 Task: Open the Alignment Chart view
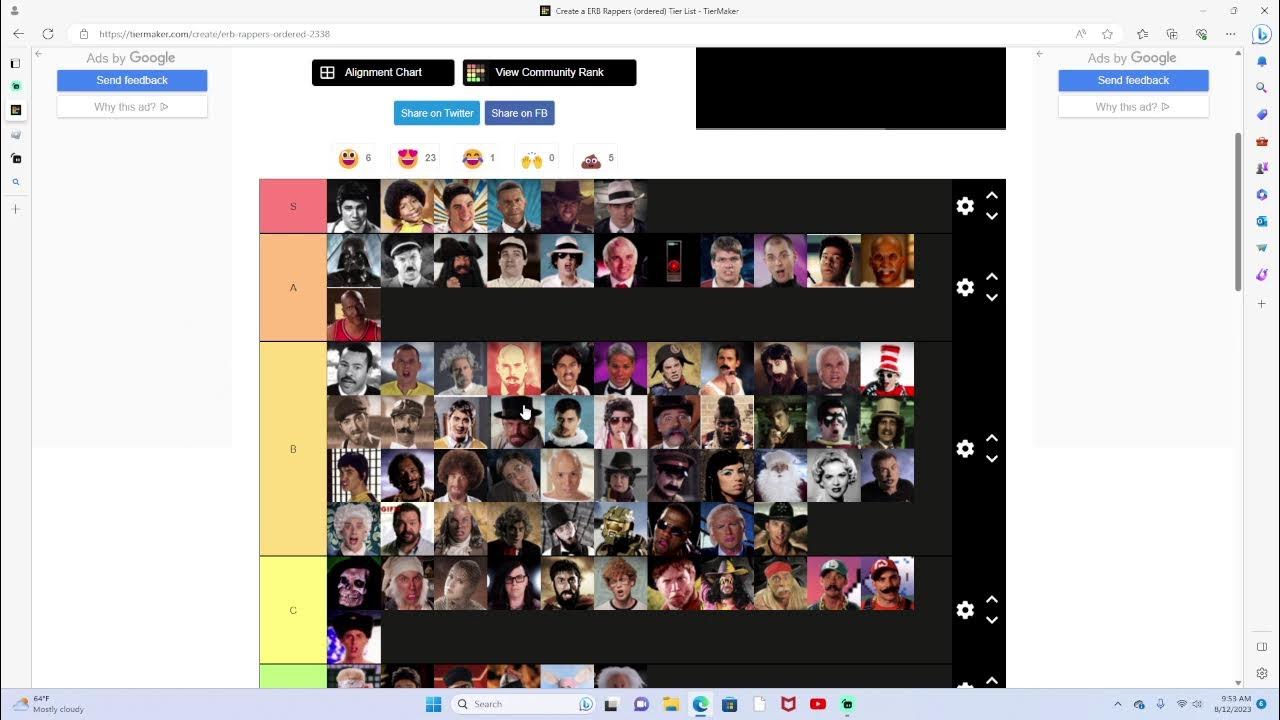[x=383, y=73]
